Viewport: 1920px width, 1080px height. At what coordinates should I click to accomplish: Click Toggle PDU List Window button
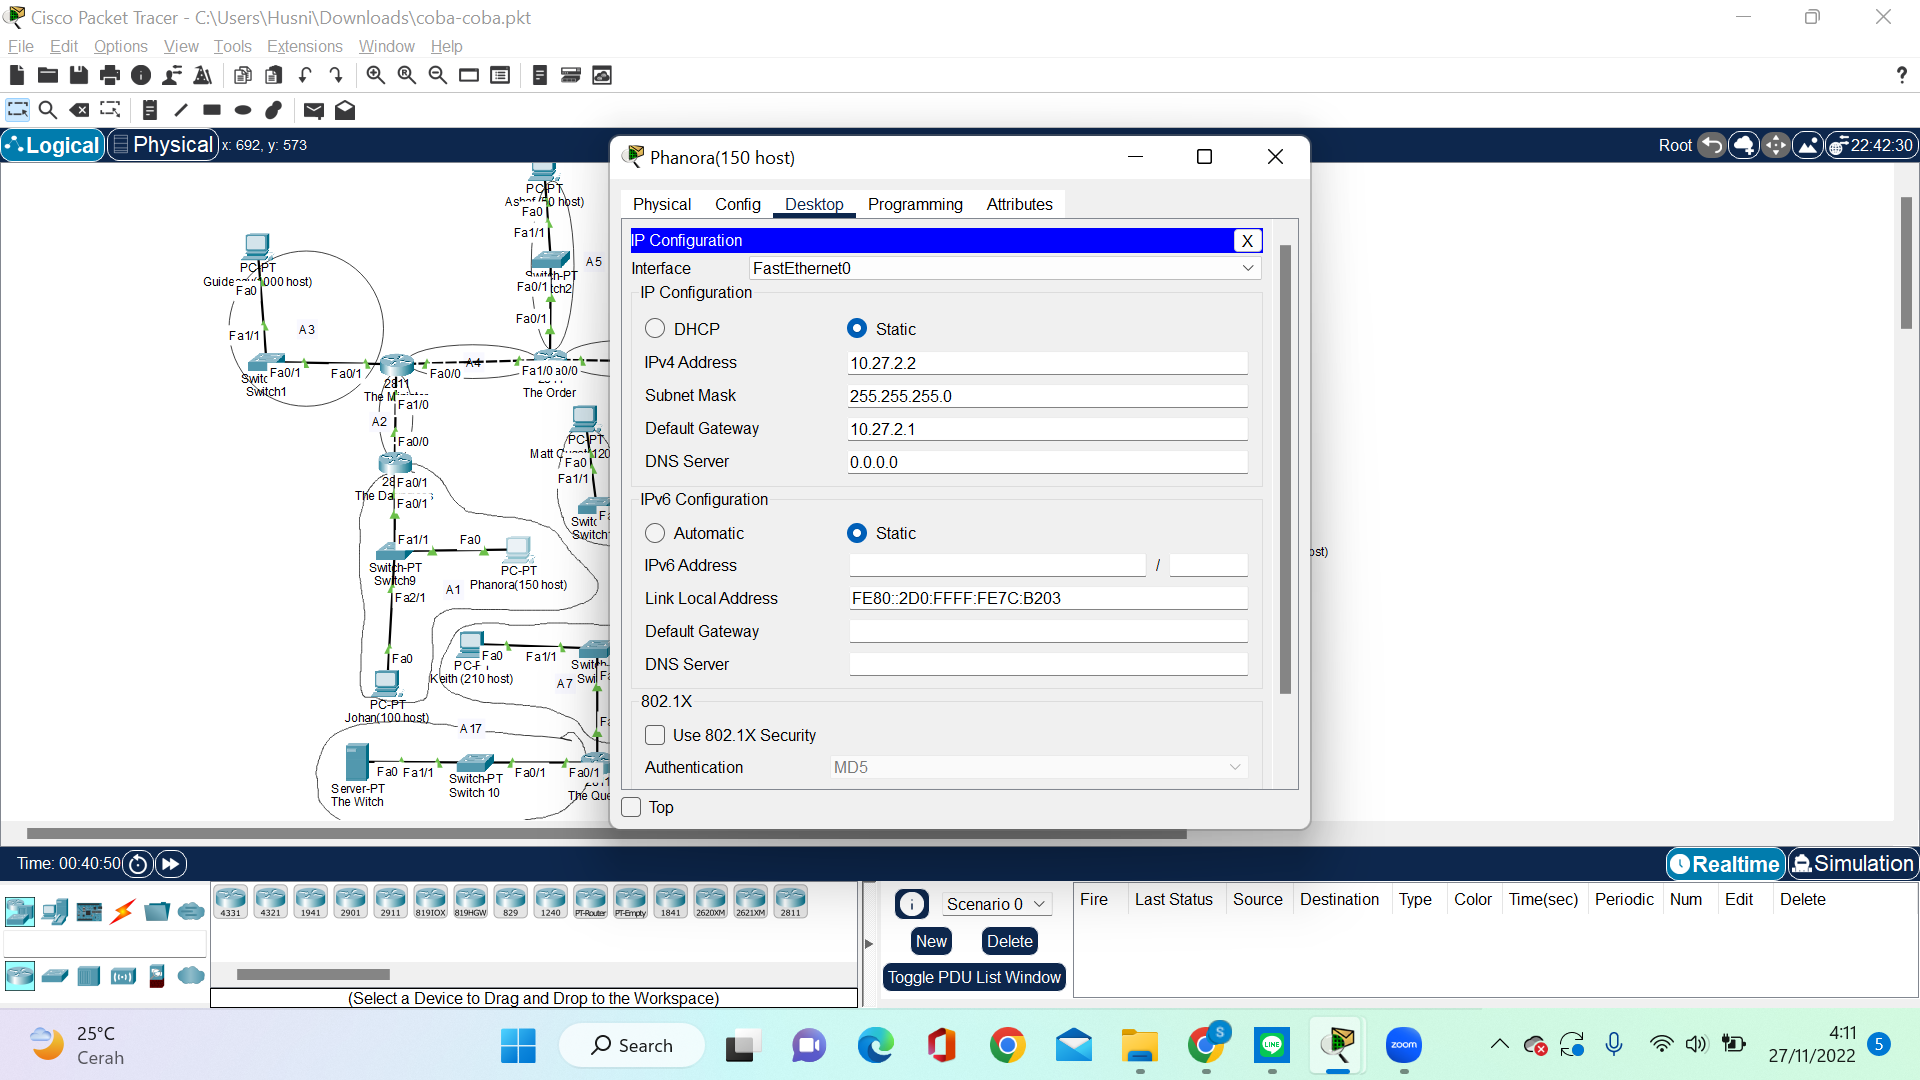pos(974,977)
